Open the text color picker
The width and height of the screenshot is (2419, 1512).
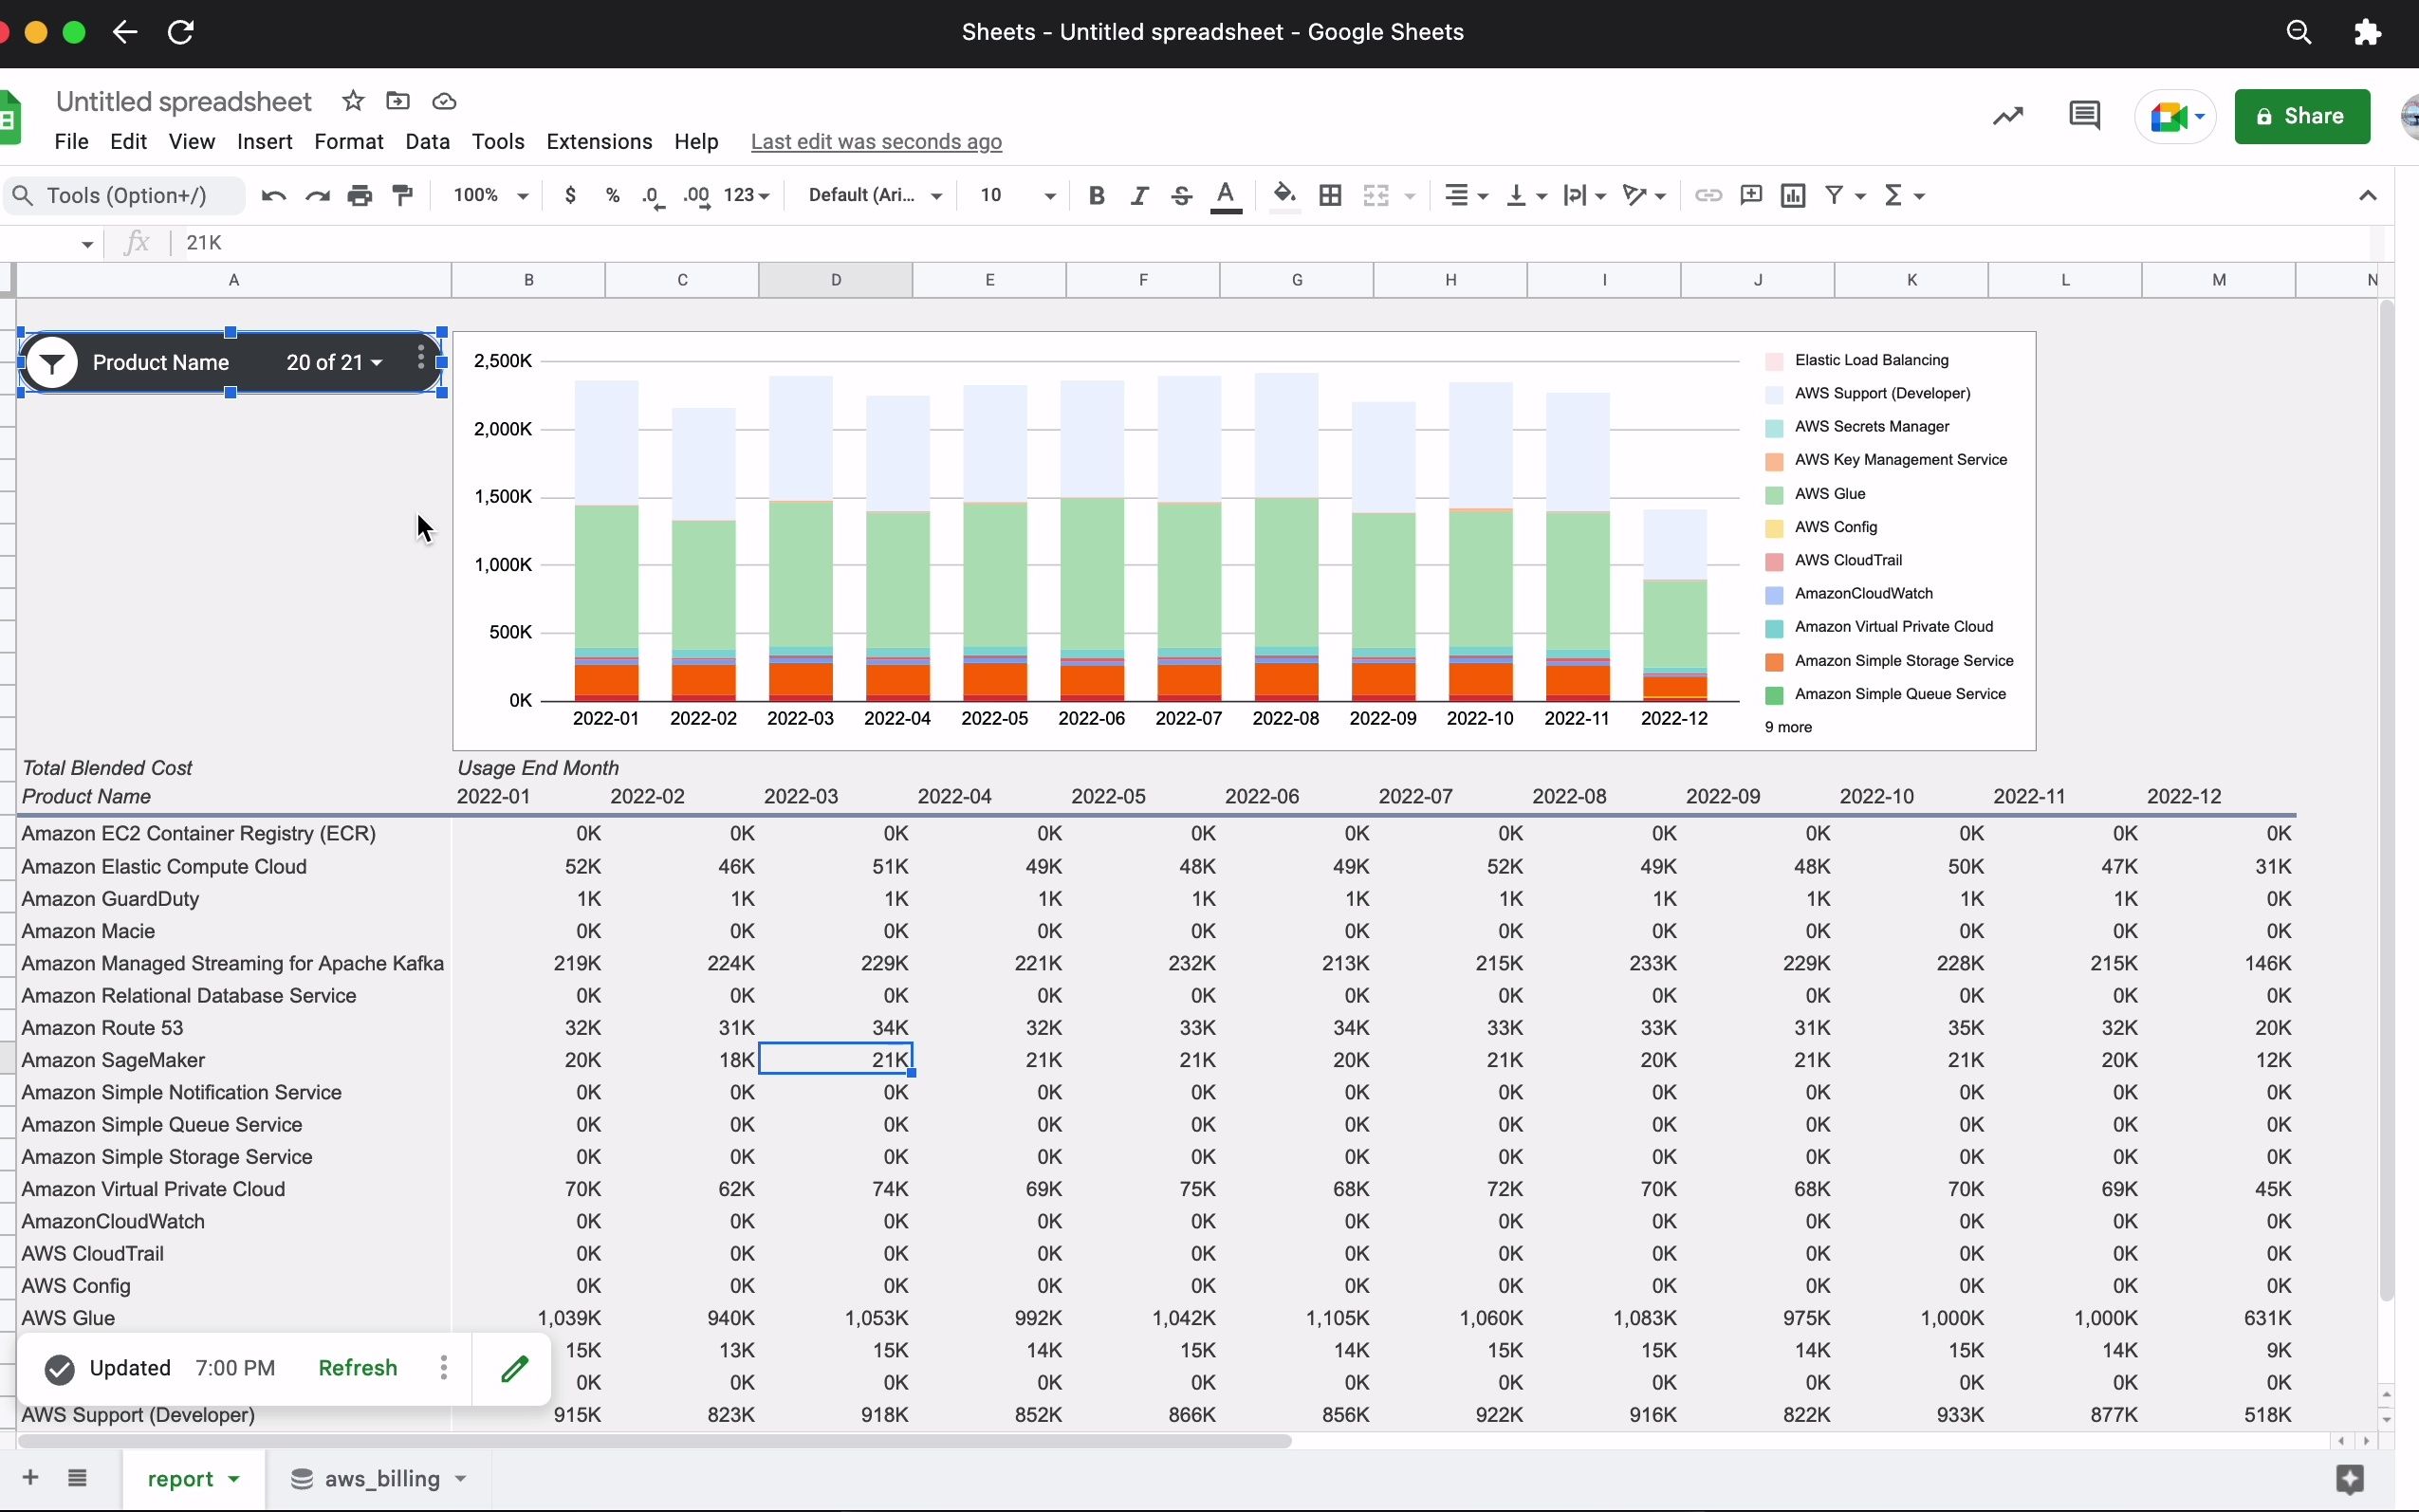tap(1226, 196)
